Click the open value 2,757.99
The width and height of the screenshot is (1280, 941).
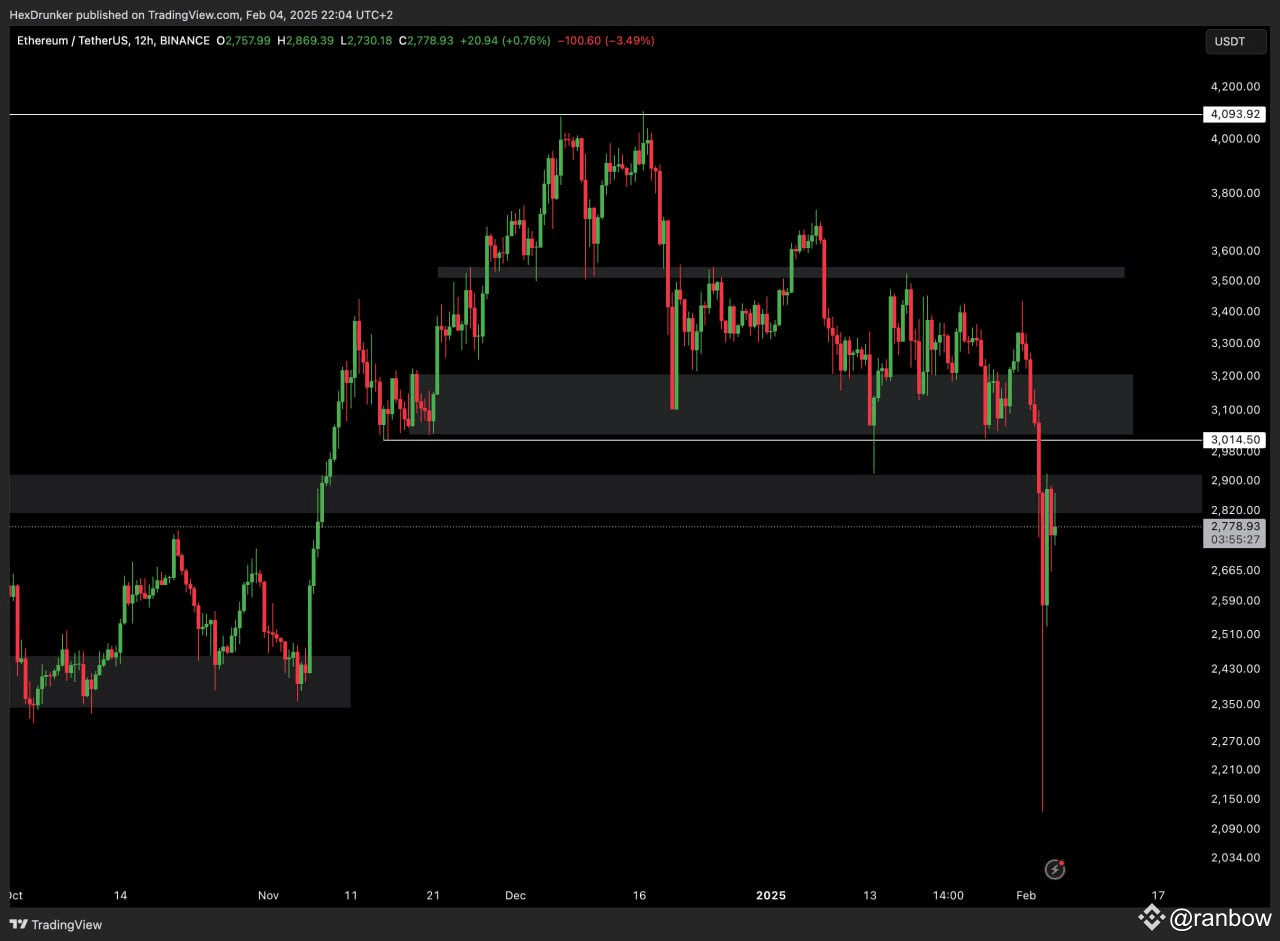tap(249, 41)
